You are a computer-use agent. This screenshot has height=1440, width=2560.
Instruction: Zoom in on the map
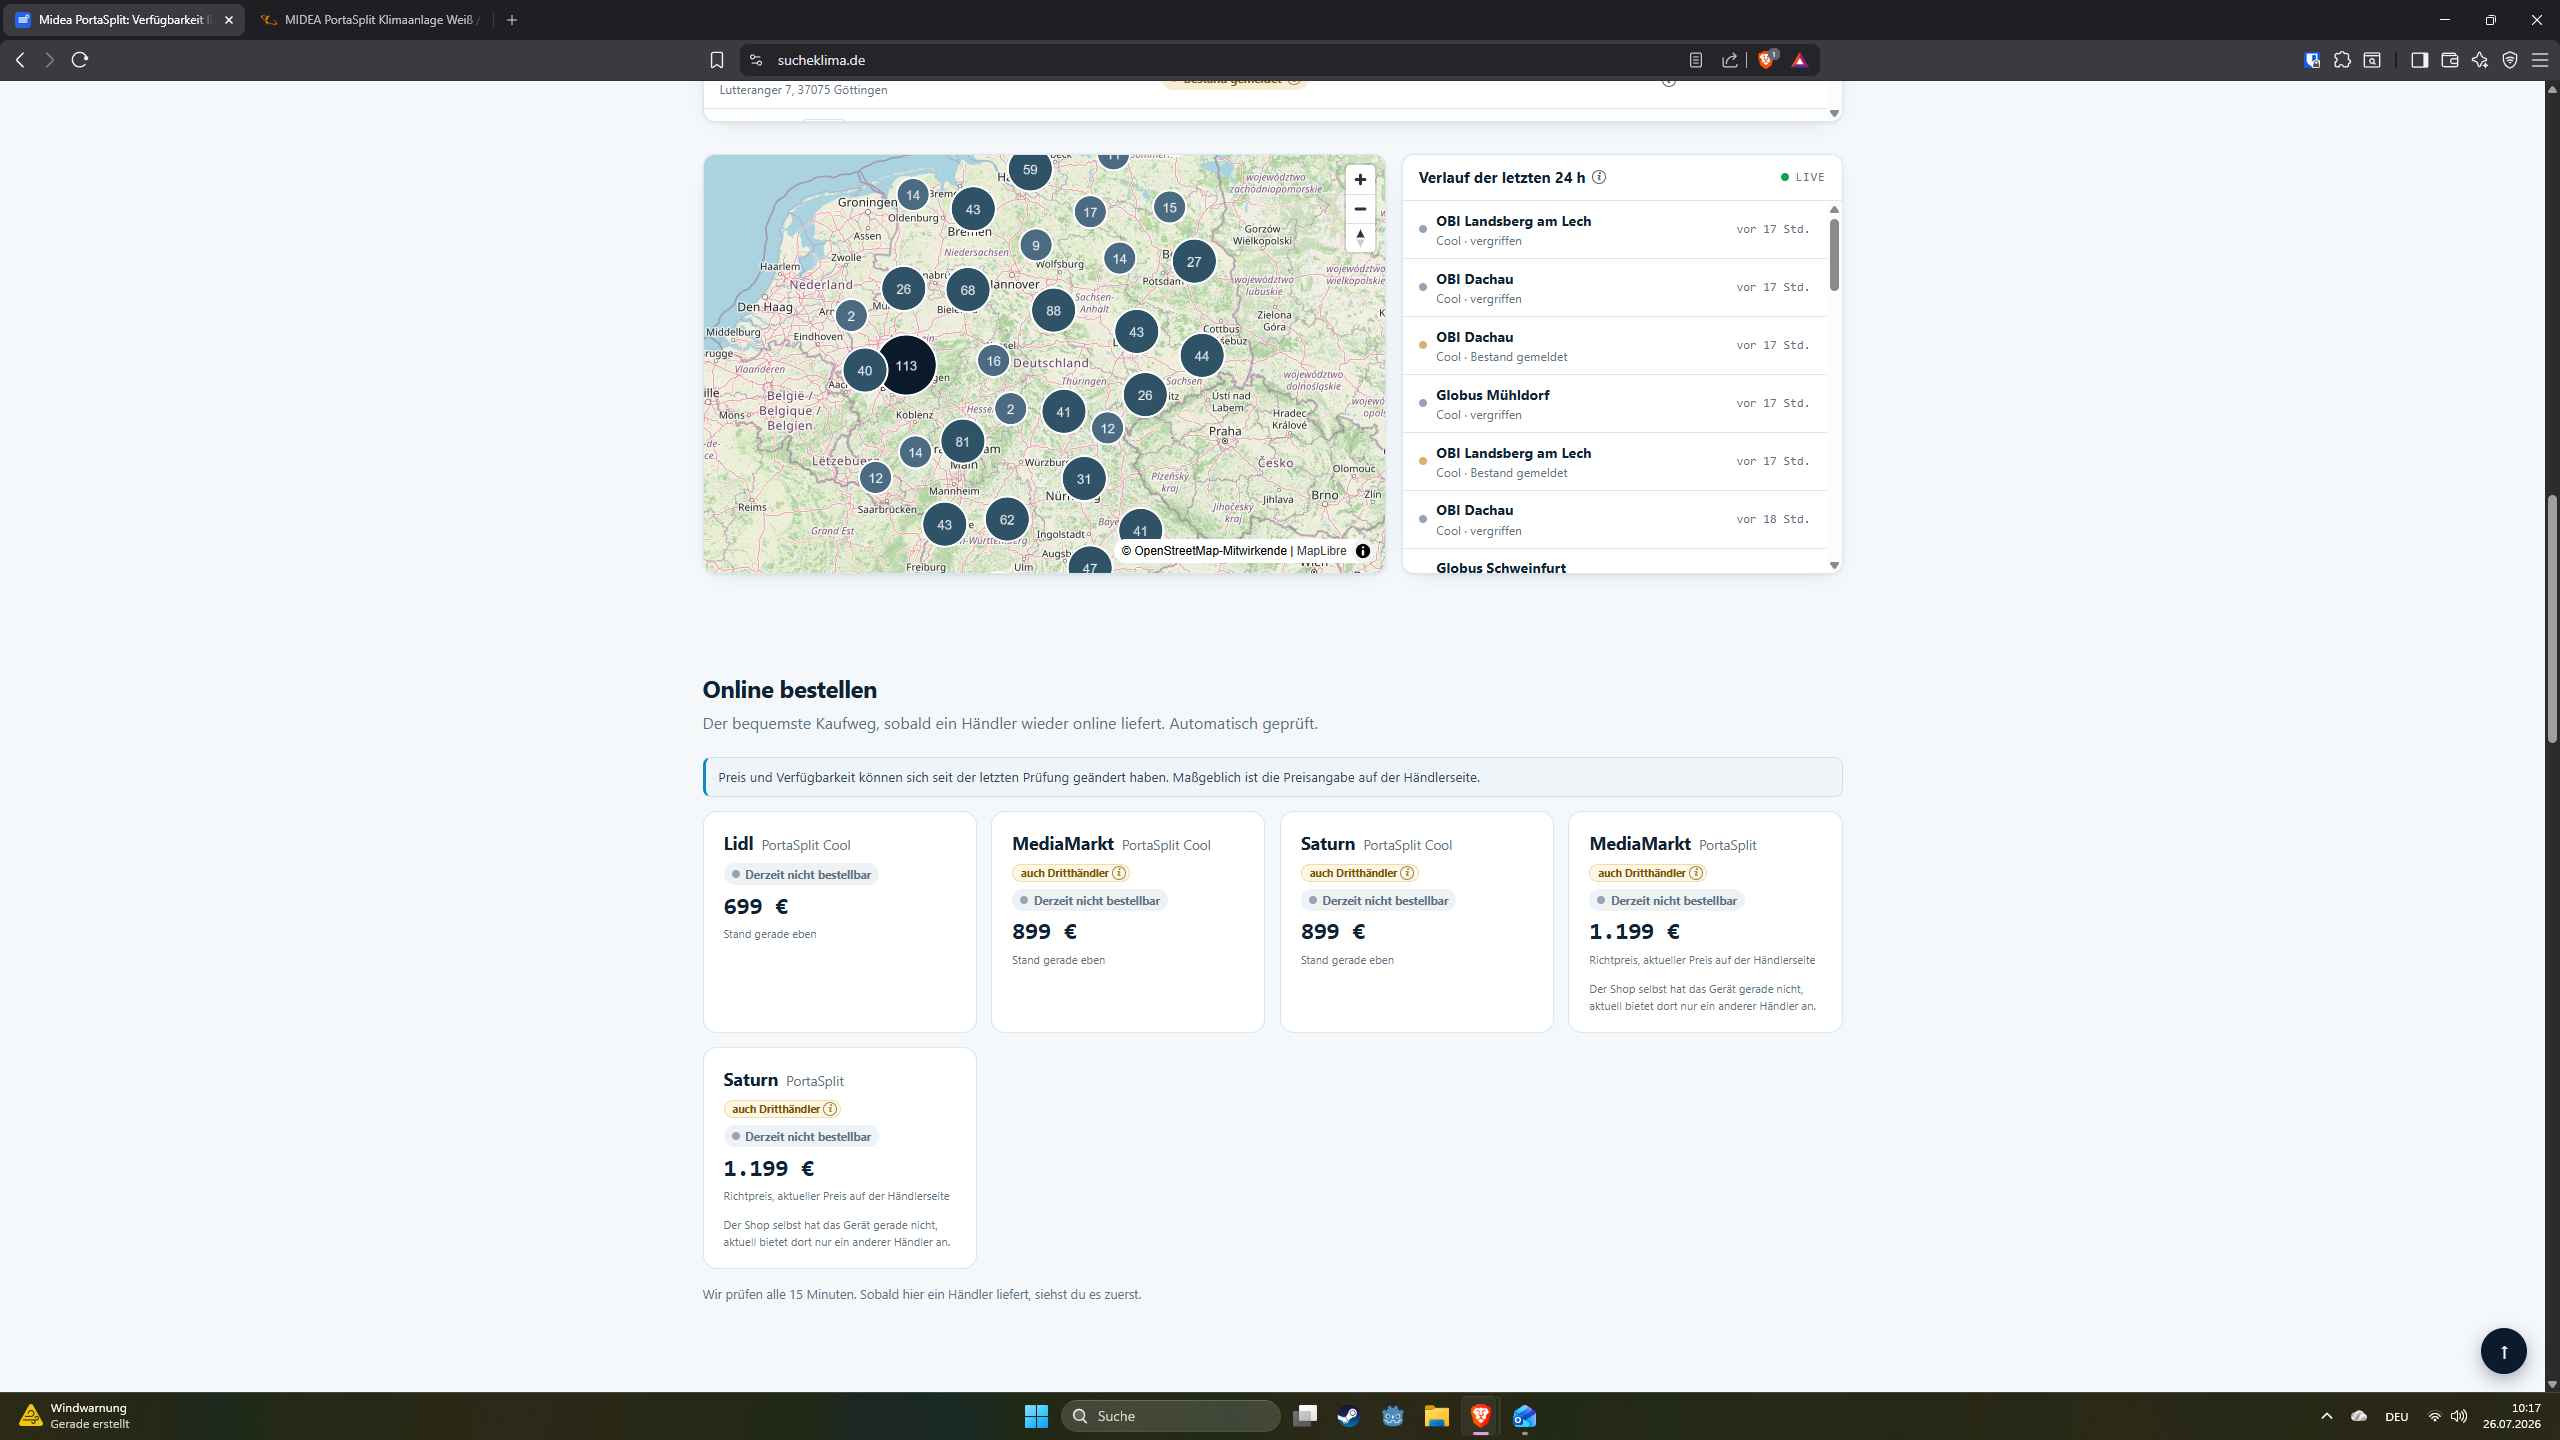[1360, 180]
